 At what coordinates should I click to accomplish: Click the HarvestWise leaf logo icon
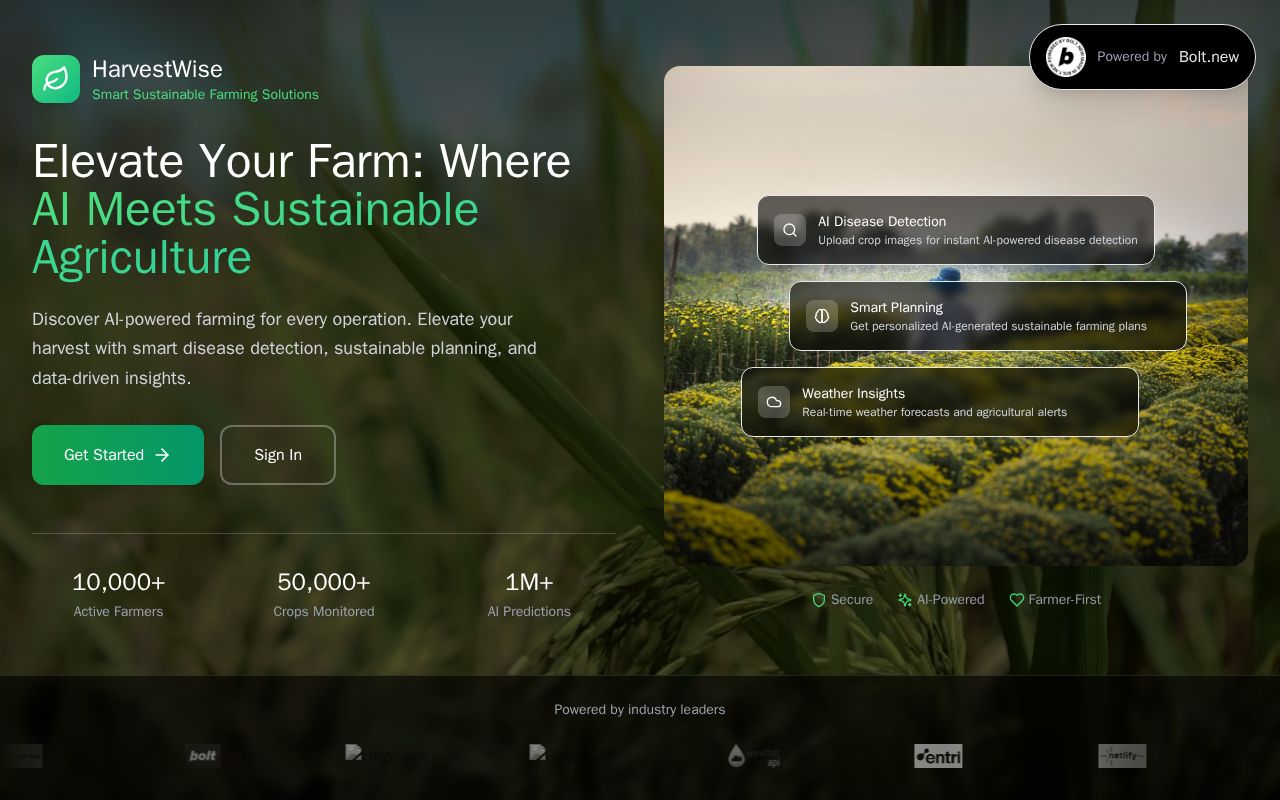(x=56, y=79)
